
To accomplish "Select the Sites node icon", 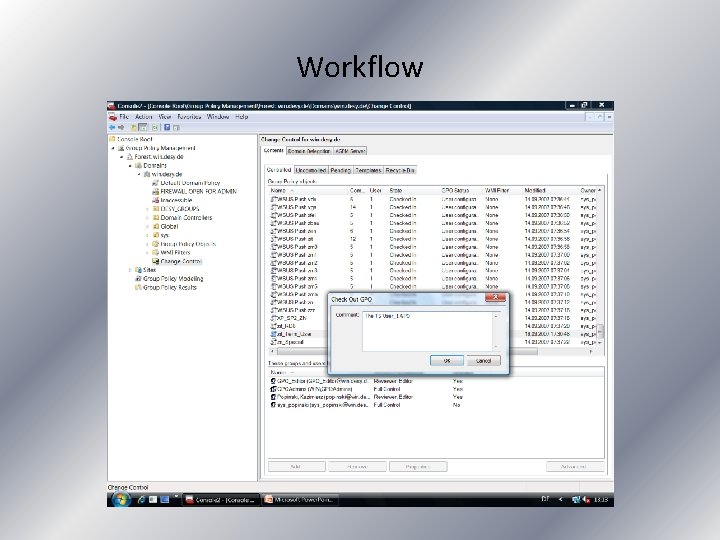I will pos(138,270).
